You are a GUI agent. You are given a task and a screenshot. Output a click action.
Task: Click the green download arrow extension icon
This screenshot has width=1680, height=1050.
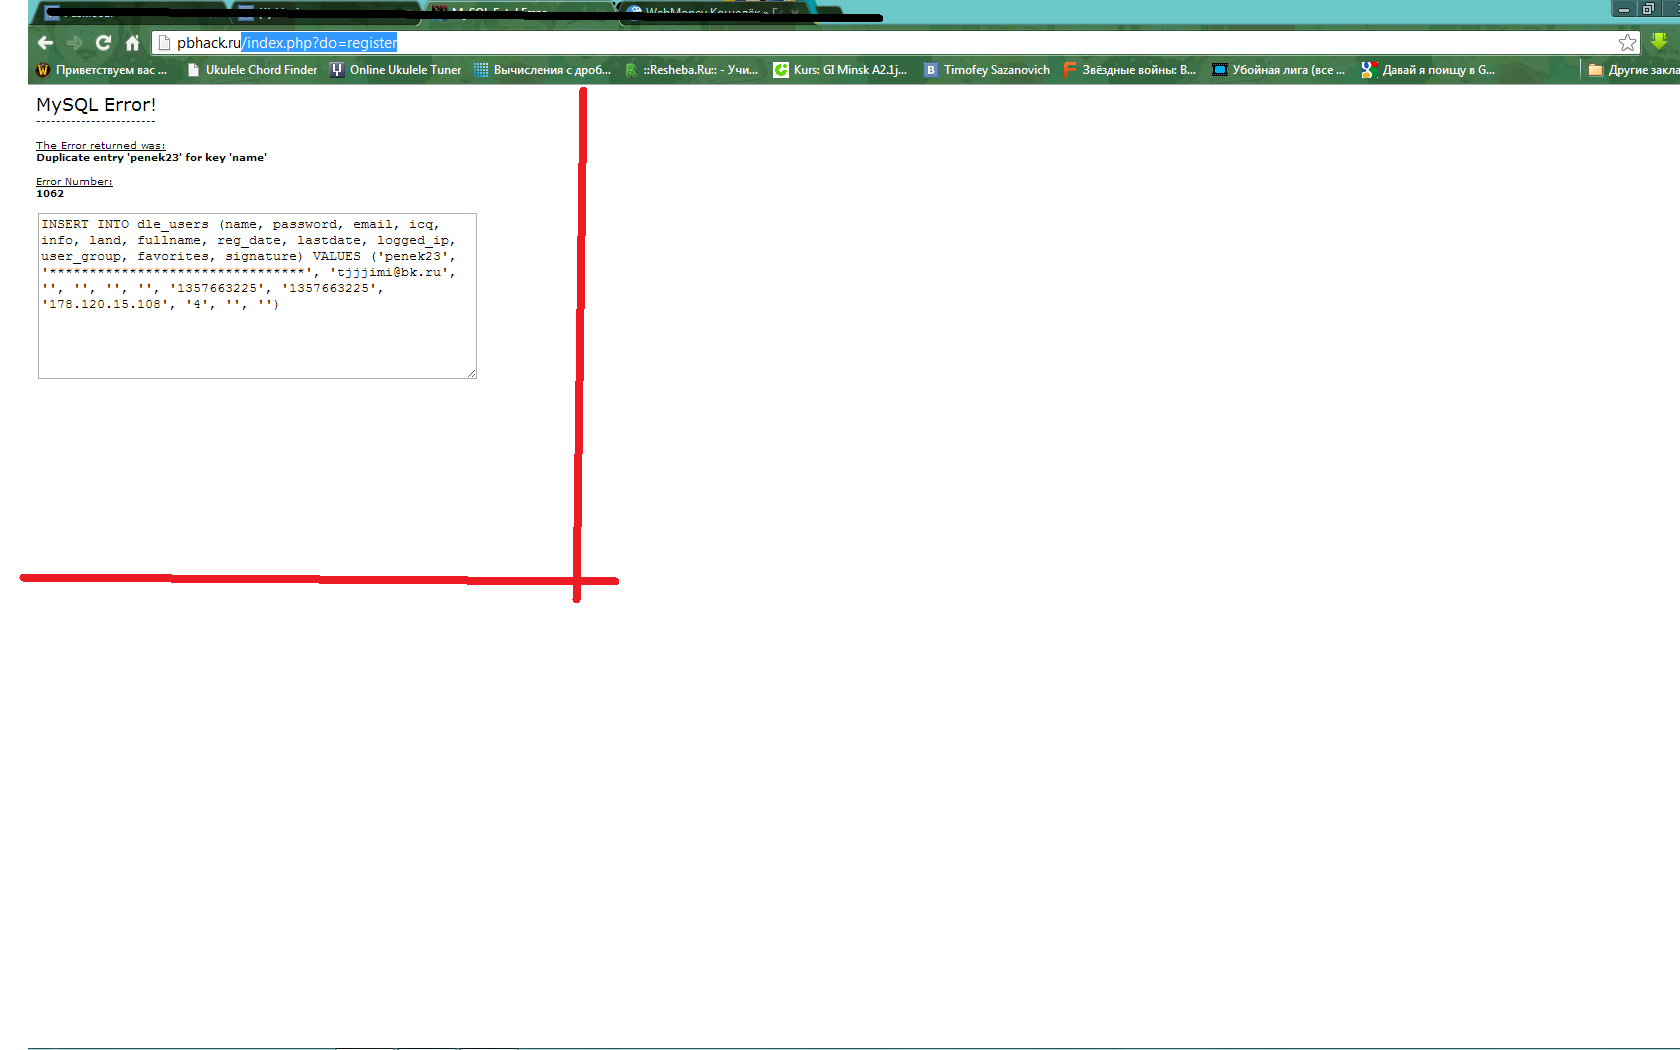click(1659, 42)
